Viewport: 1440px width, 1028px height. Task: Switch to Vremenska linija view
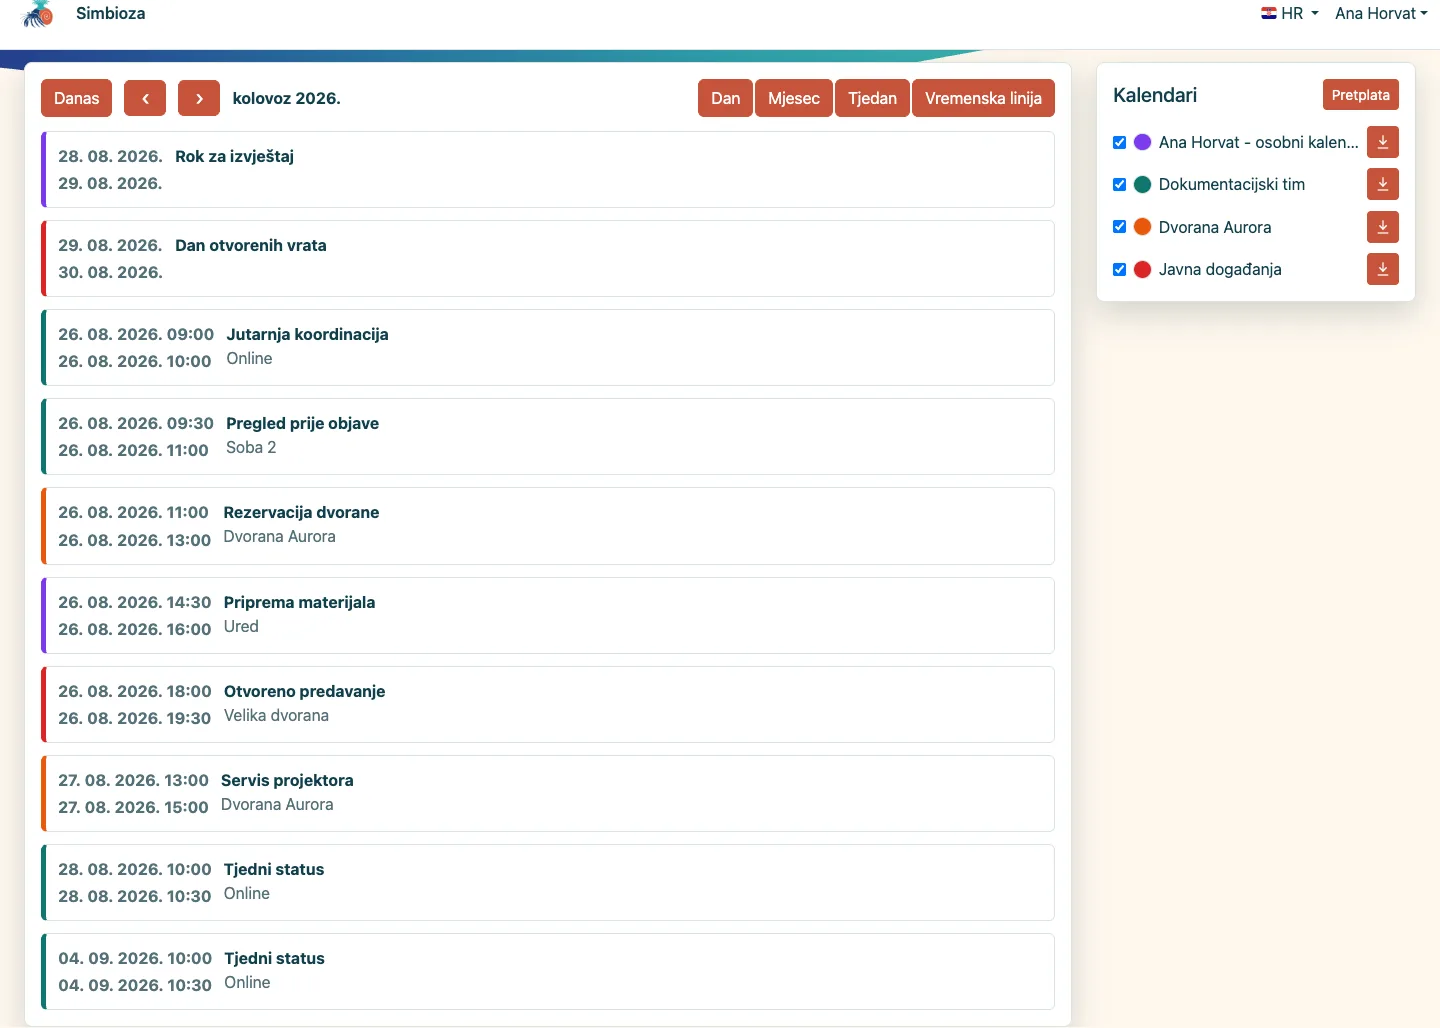983,98
